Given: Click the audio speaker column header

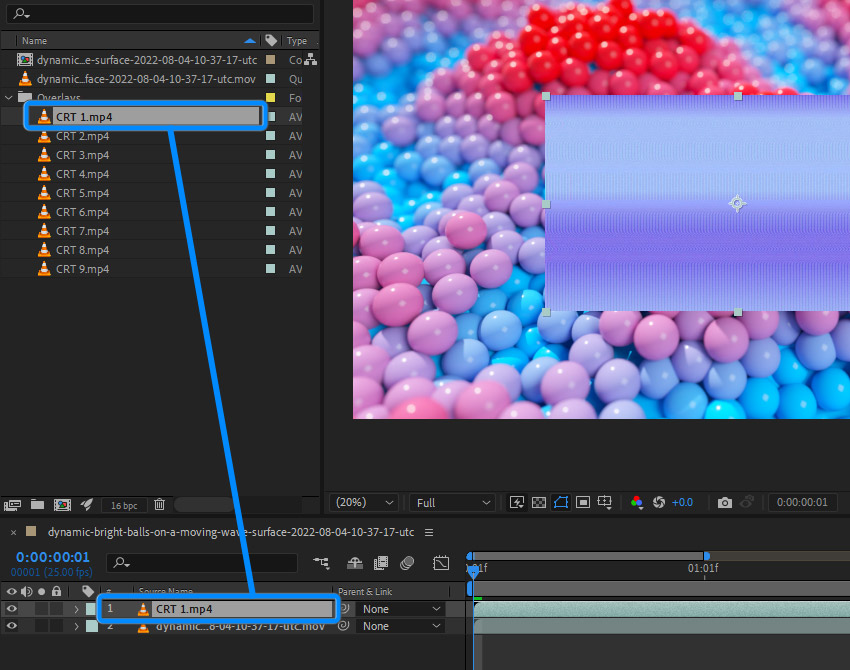Looking at the screenshot, I should tap(27, 591).
